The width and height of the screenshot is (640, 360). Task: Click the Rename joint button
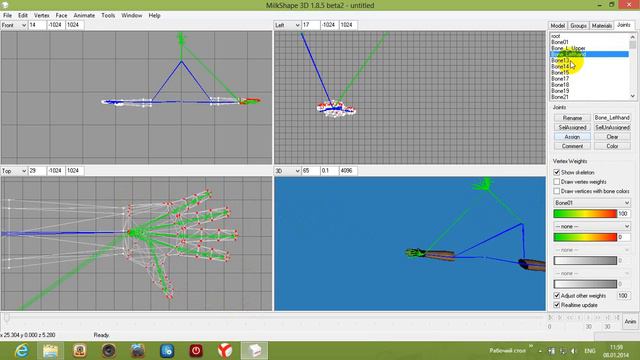[x=572, y=118]
